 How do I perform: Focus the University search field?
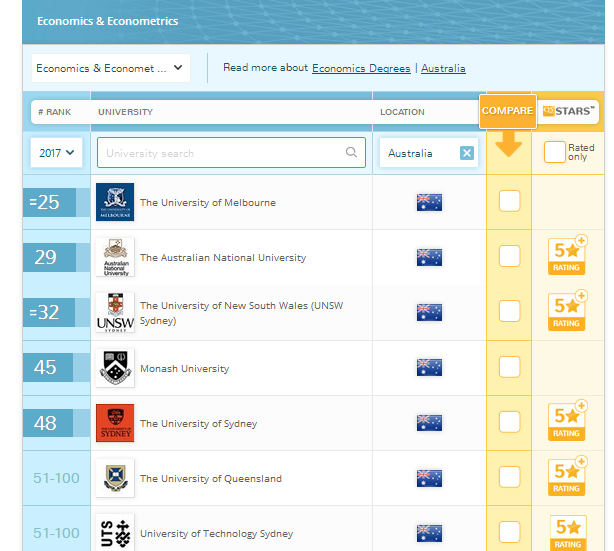220,153
